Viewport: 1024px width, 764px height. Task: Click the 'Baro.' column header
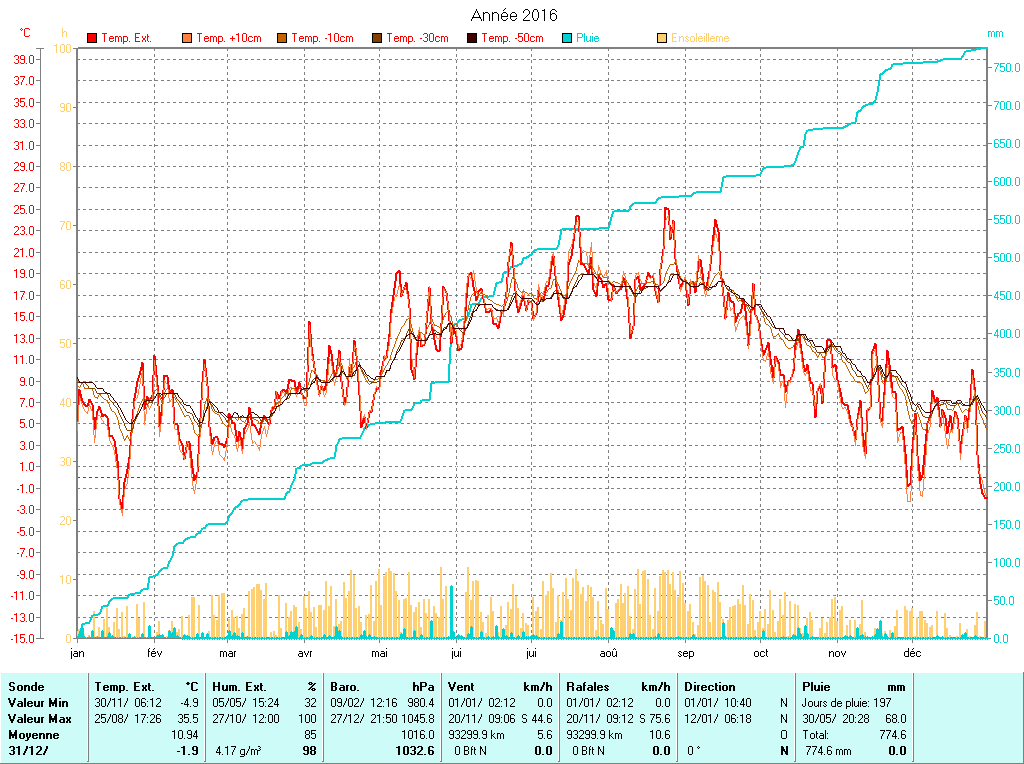[x=346, y=687]
